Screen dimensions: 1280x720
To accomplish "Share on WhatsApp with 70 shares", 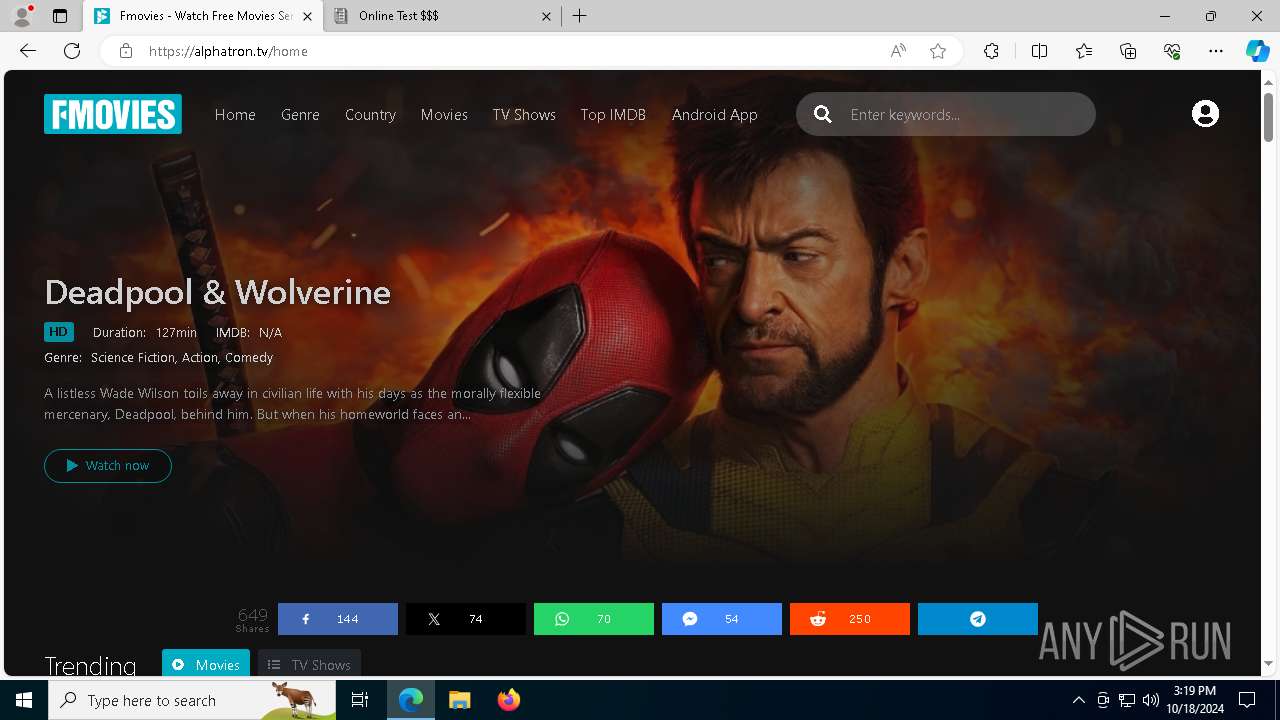I will tap(594, 619).
